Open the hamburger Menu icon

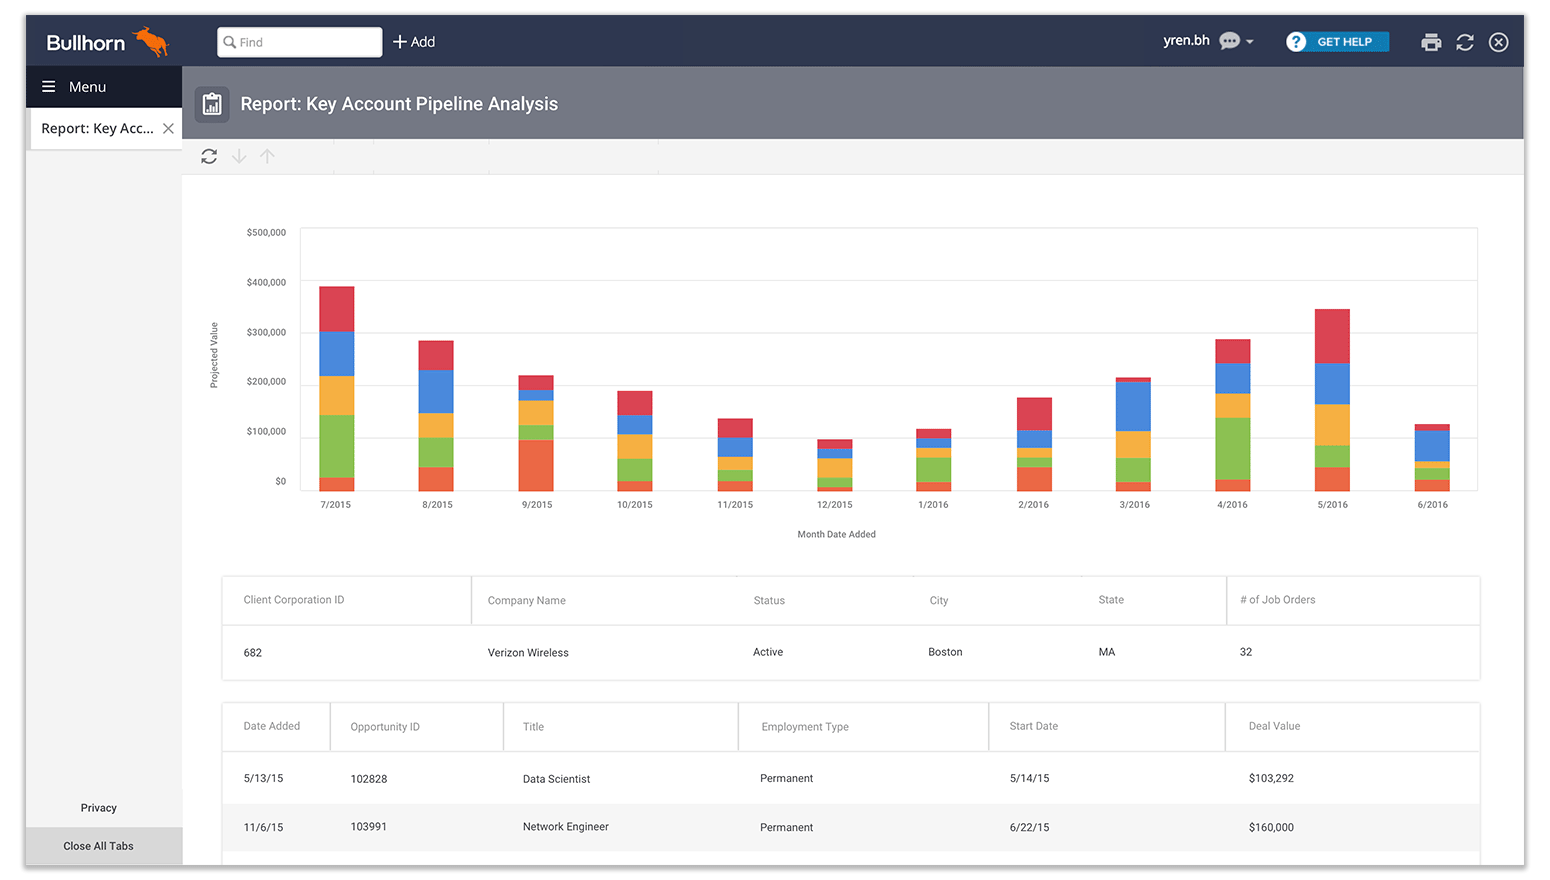click(x=48, y=87)
